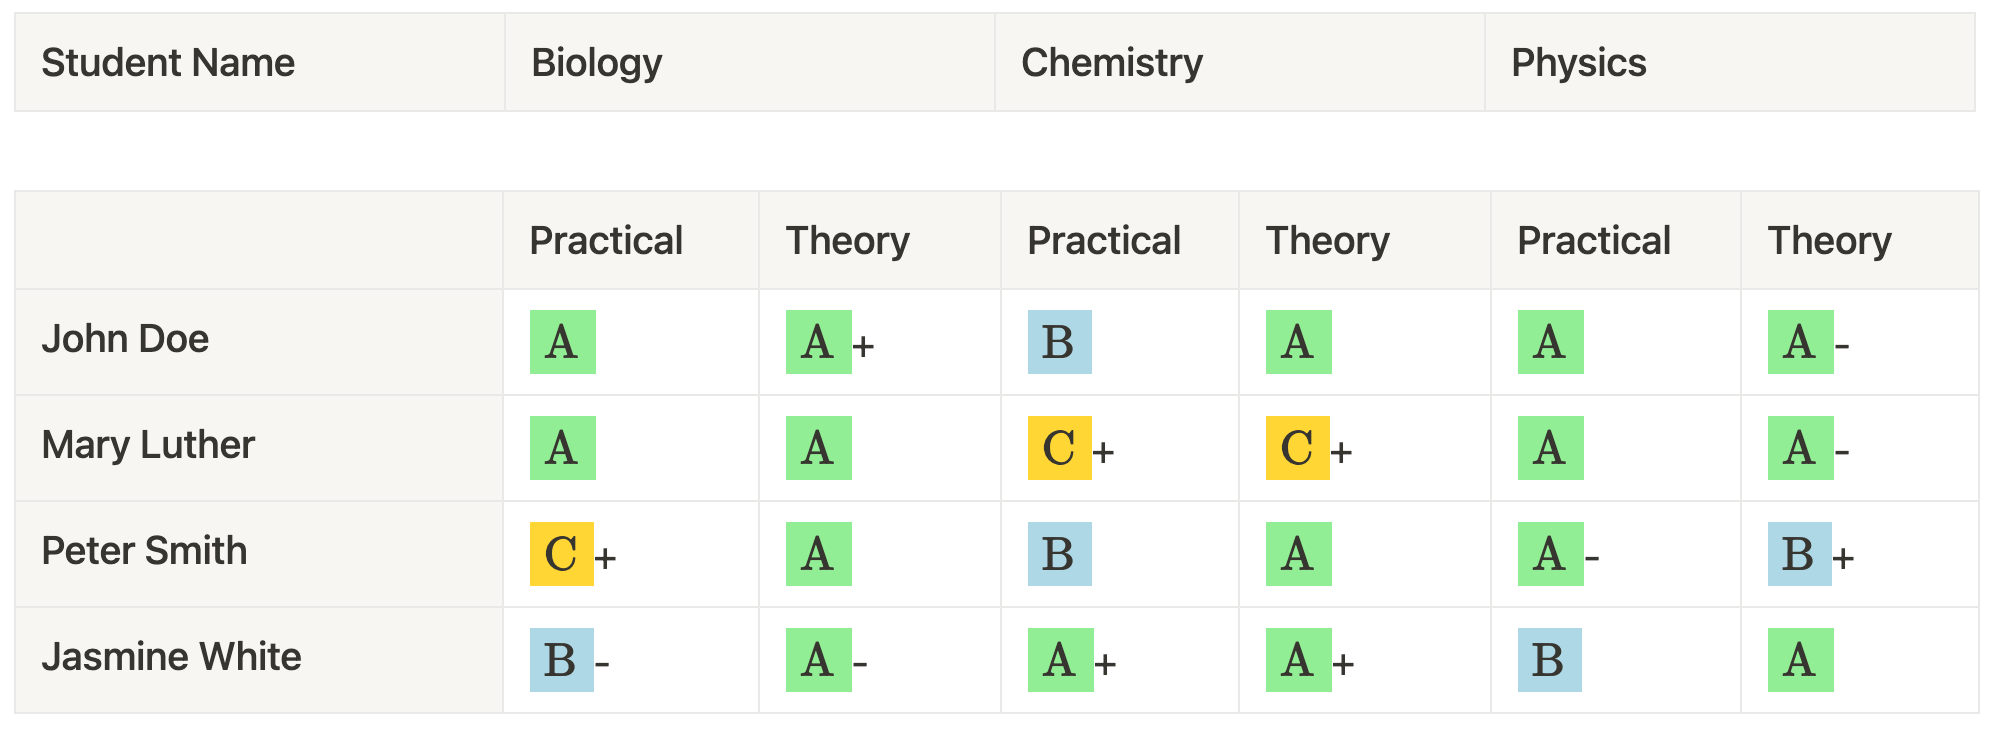Select the Peter Smith row label
Image resolution: width=1992 pixels, height=730 pixels.
144,551
